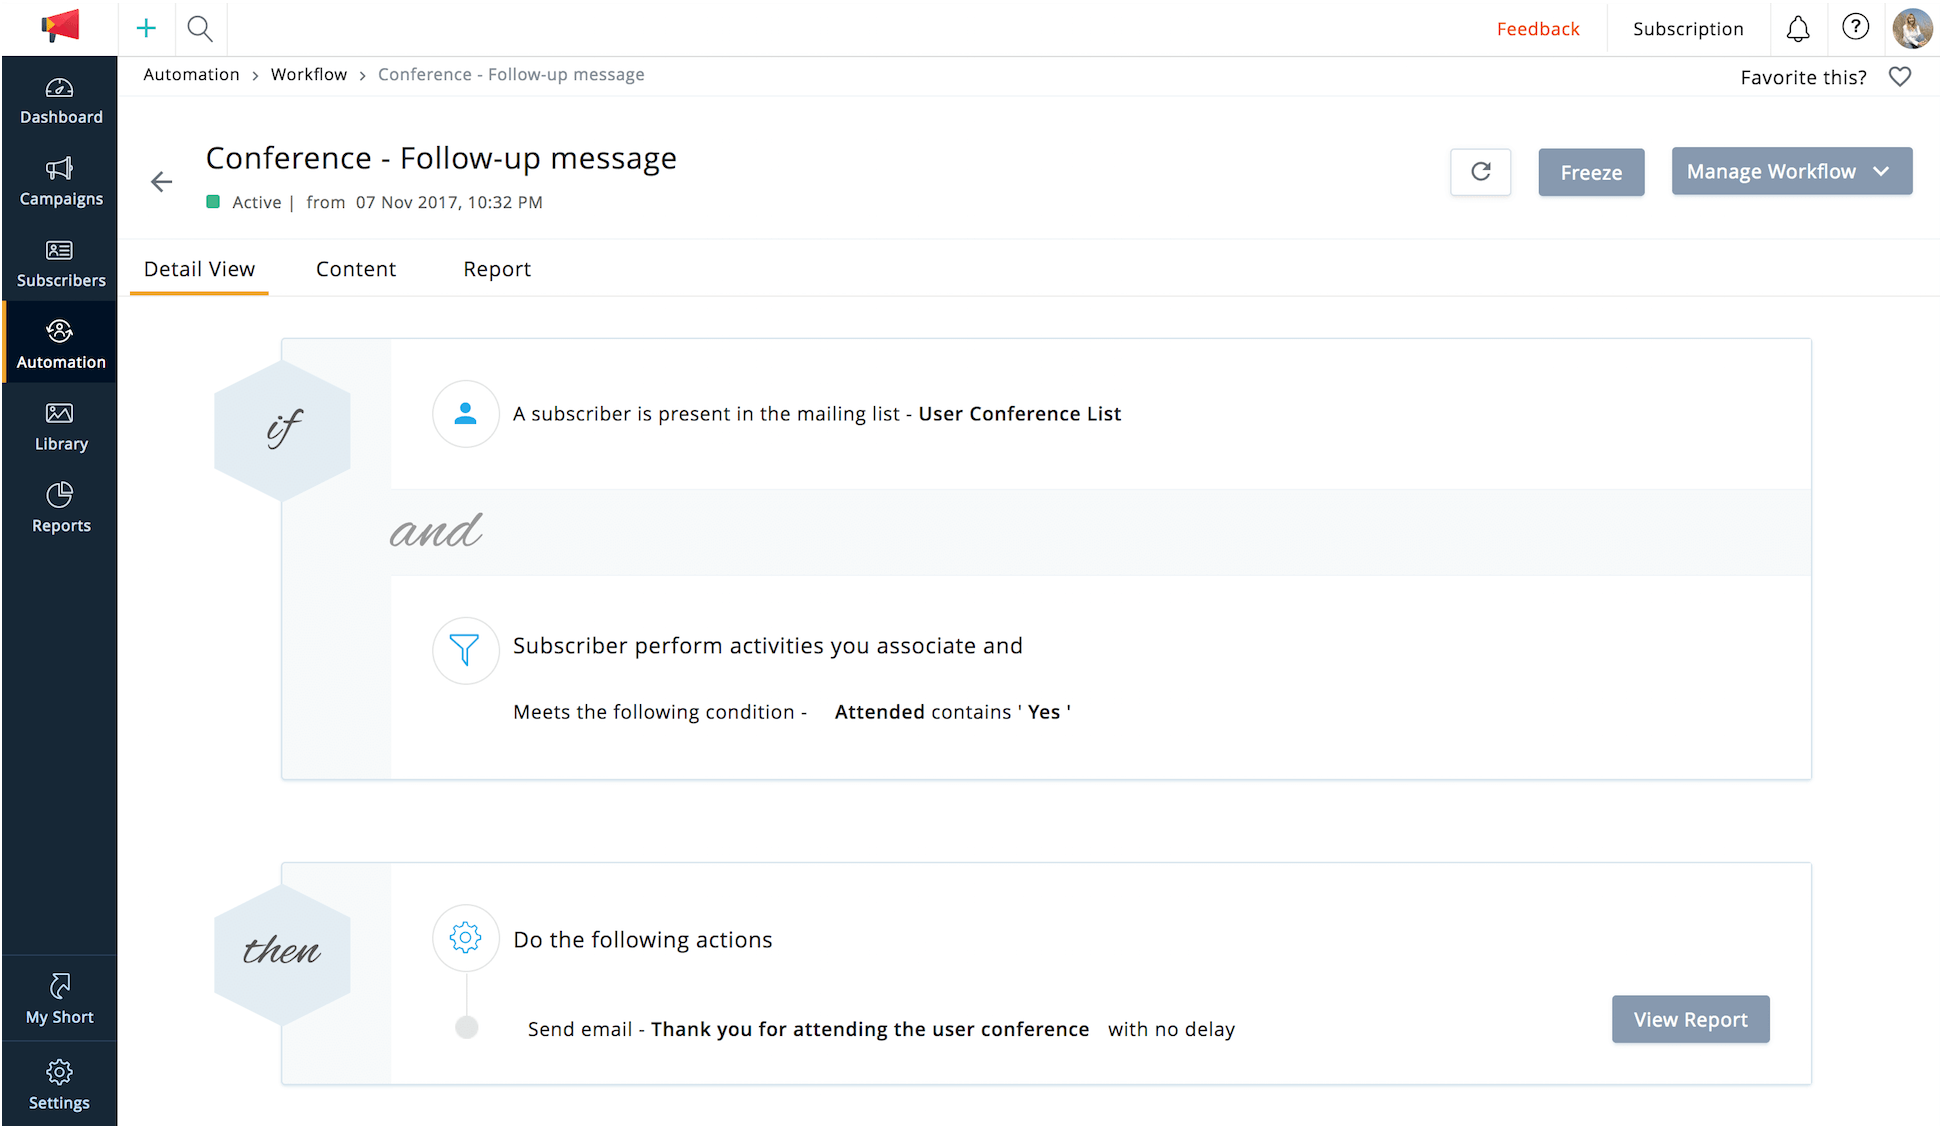Click the View Report button
The height and width of the screenshot is (1126, 1940).
pos(1690,1019)
